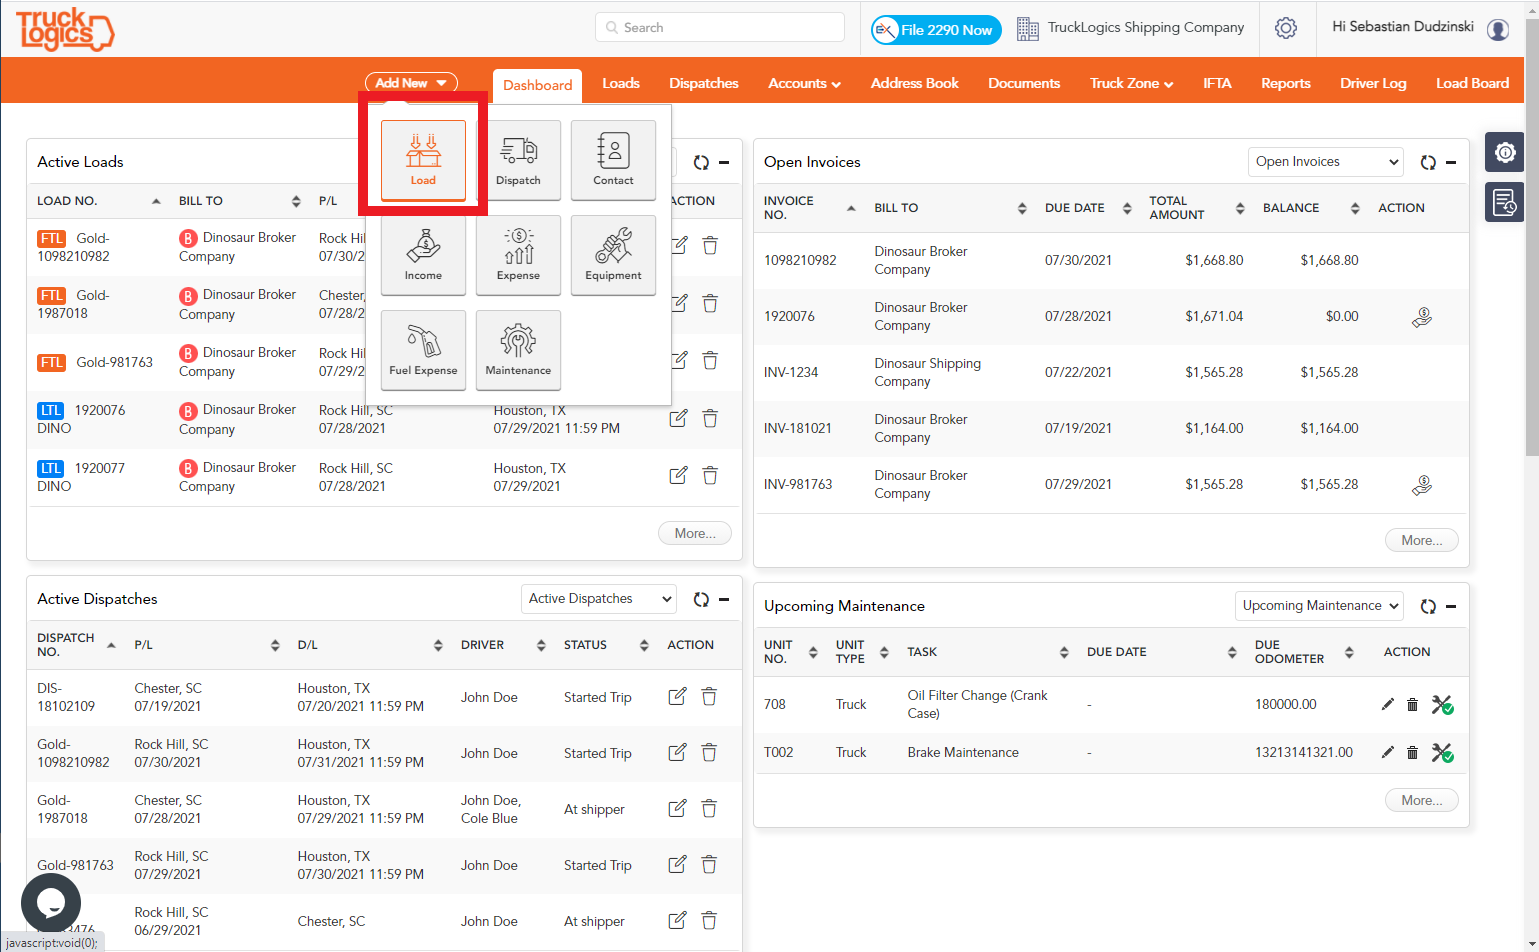Image resolution: width=1539 pixels, height=952 pixels.
Task: Refresh the Upcoming Maintenance panel
Action: coord(1428,606)
